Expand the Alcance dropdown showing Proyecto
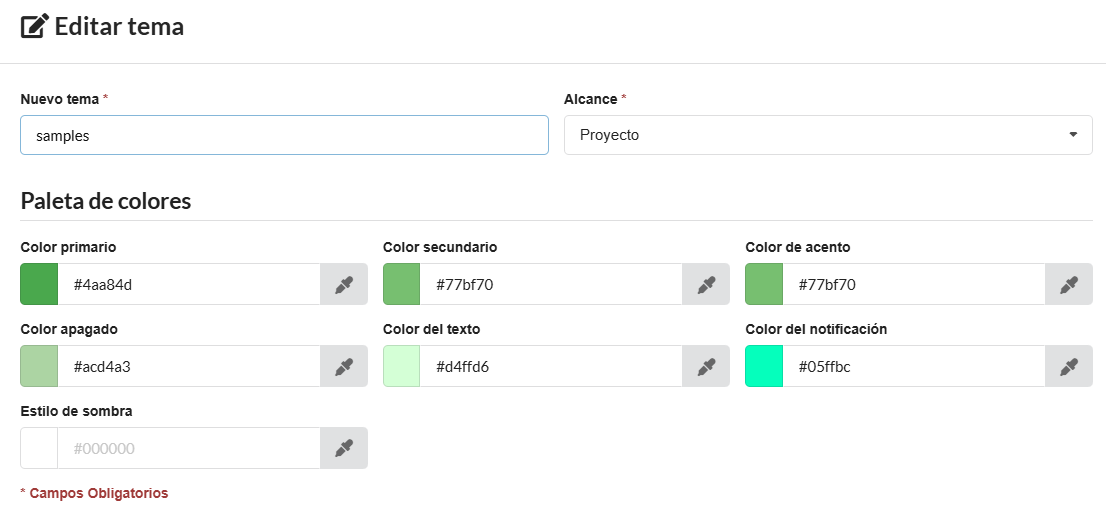This screenshot has width=1106, height=526. (827, 135)
